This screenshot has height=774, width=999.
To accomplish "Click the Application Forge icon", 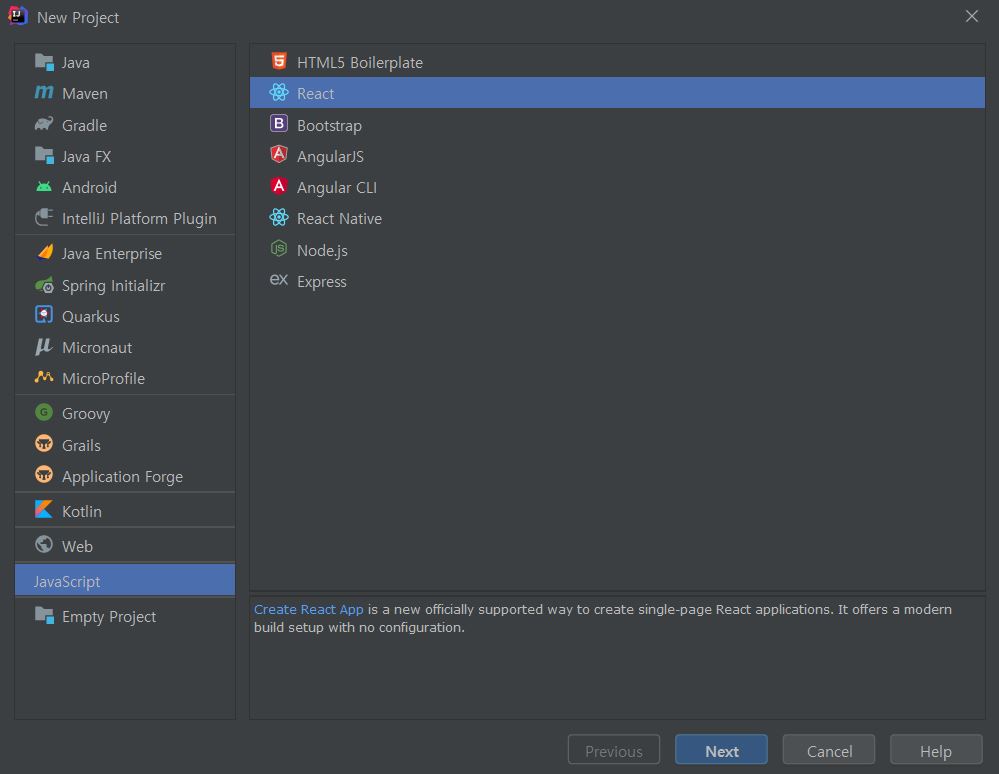I will coord(44,475).
